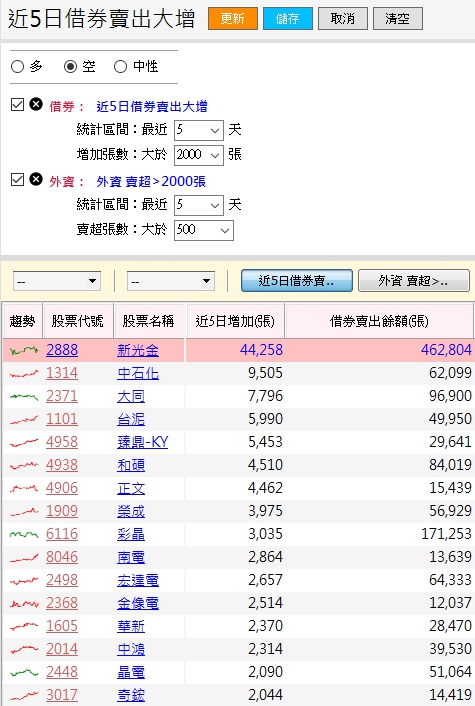Image resolution: width=475 pixels, height=706 pixels.
Task: Open stock code 4938 link
Action: [x=62, y=465]
